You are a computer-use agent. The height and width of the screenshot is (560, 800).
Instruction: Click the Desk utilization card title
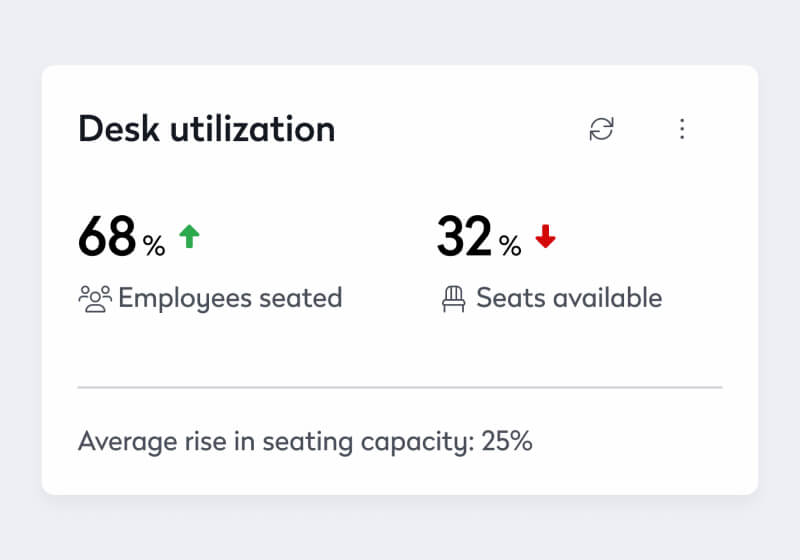206,129
